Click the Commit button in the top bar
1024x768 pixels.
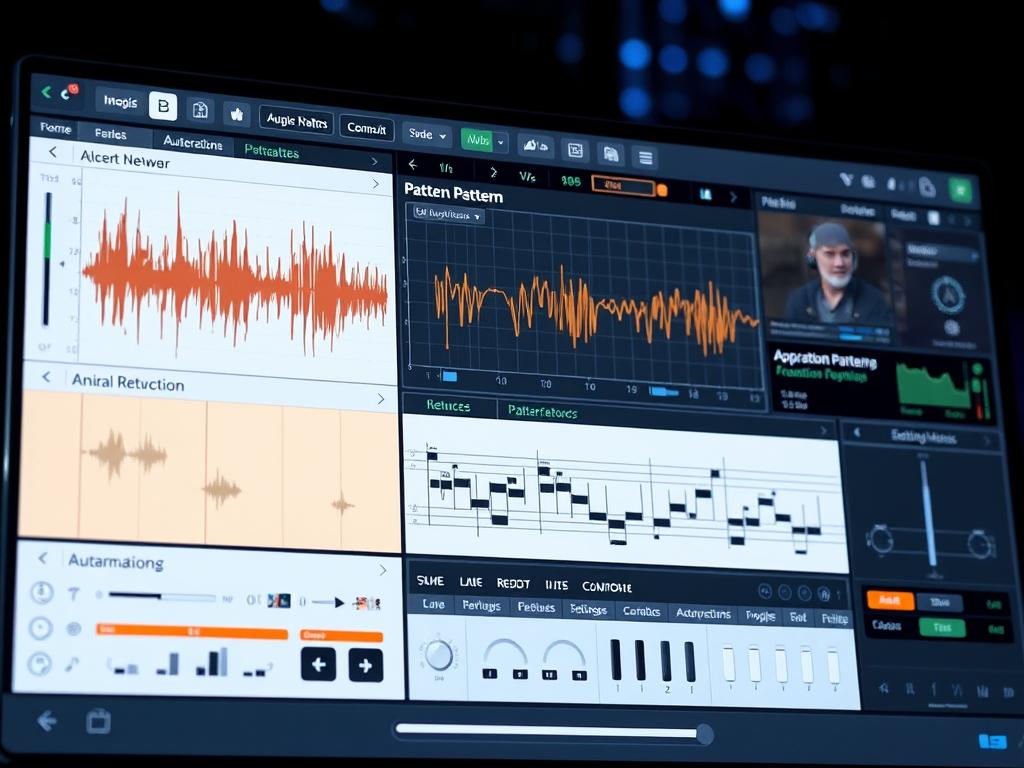tap(367, 128)
